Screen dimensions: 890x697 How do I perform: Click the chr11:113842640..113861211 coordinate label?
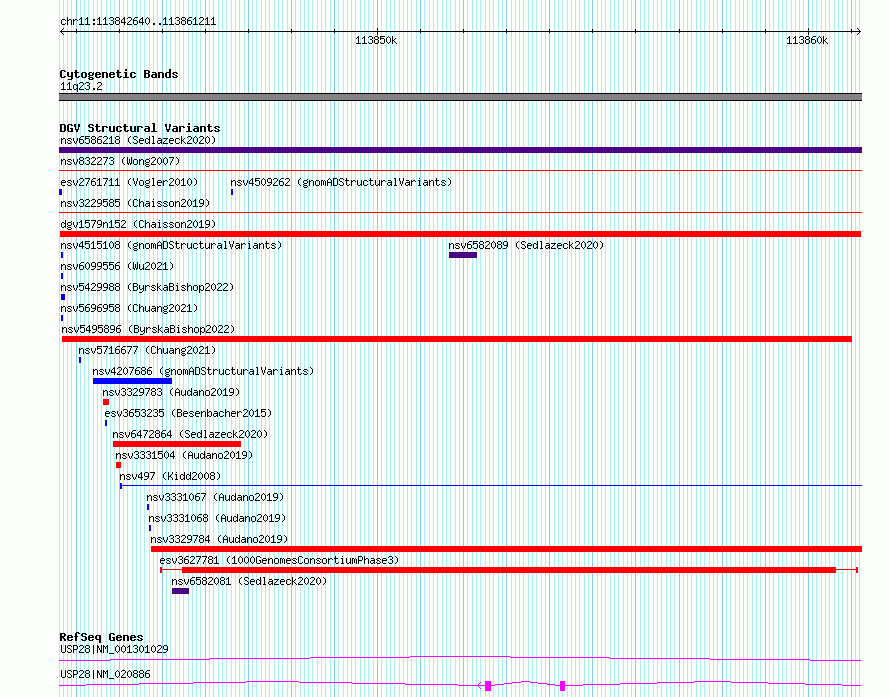pyautogui.click(x=138, y=22)
